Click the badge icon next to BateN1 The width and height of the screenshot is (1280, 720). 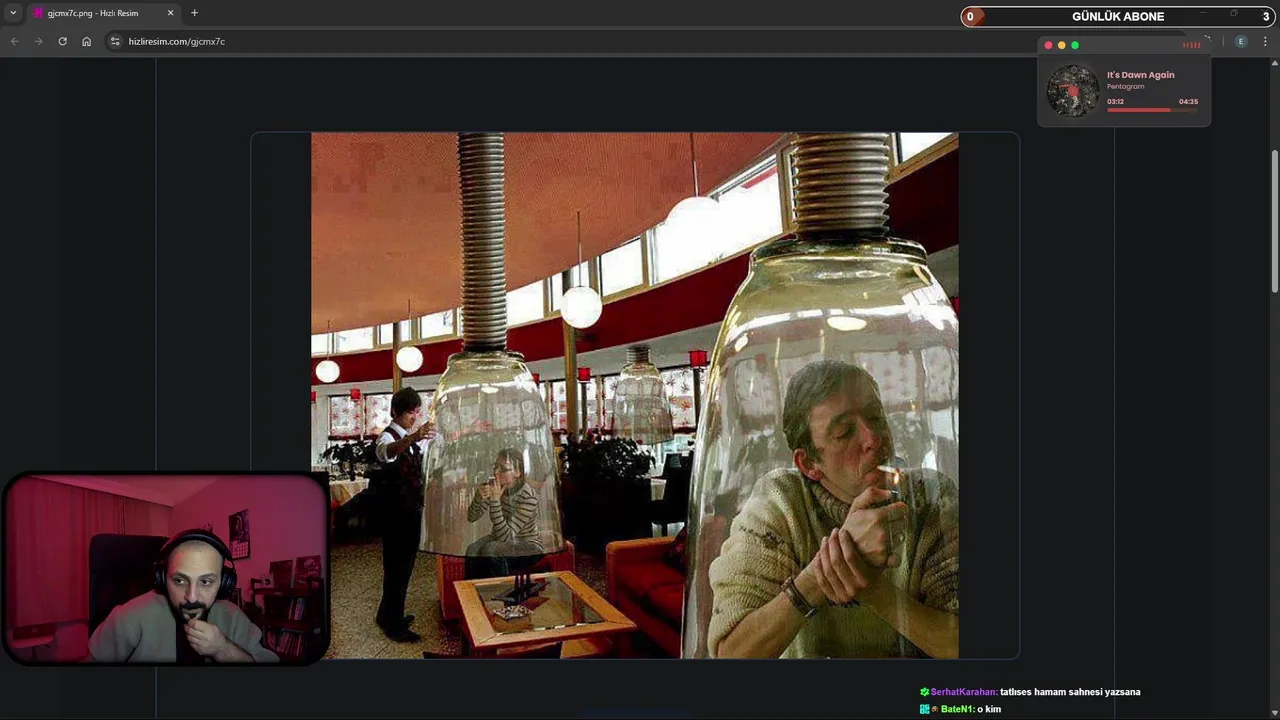(925, 709)
